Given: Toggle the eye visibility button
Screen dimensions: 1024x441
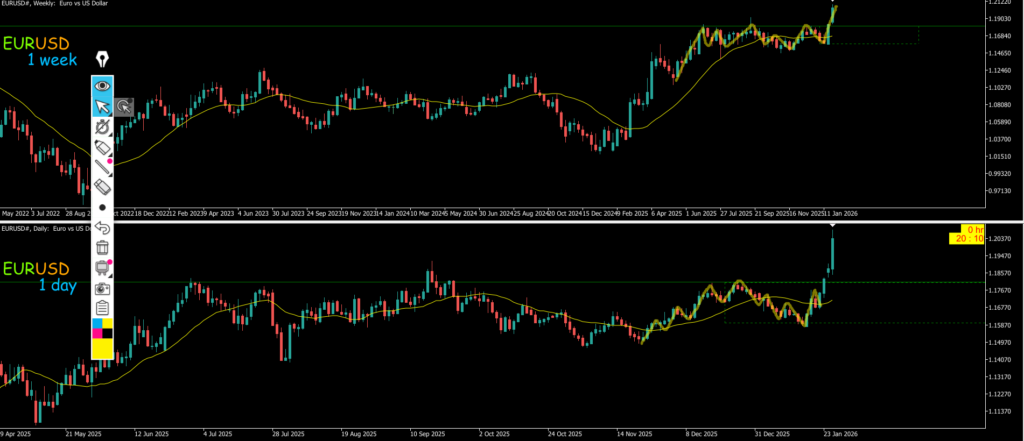Looking at the screenshot, I should [102, 86].
